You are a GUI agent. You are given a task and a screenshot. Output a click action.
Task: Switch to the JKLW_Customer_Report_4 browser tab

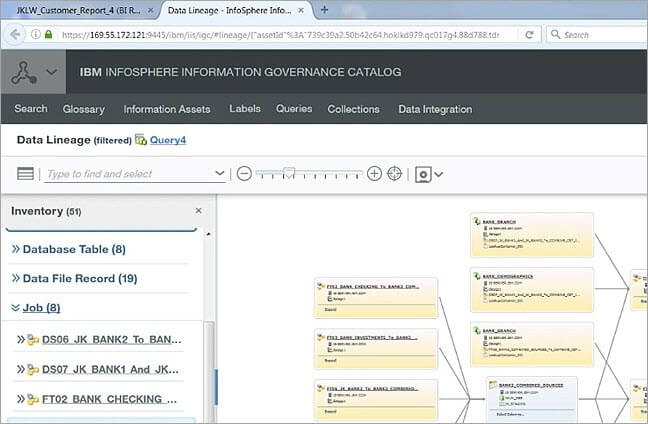(78, 10)
